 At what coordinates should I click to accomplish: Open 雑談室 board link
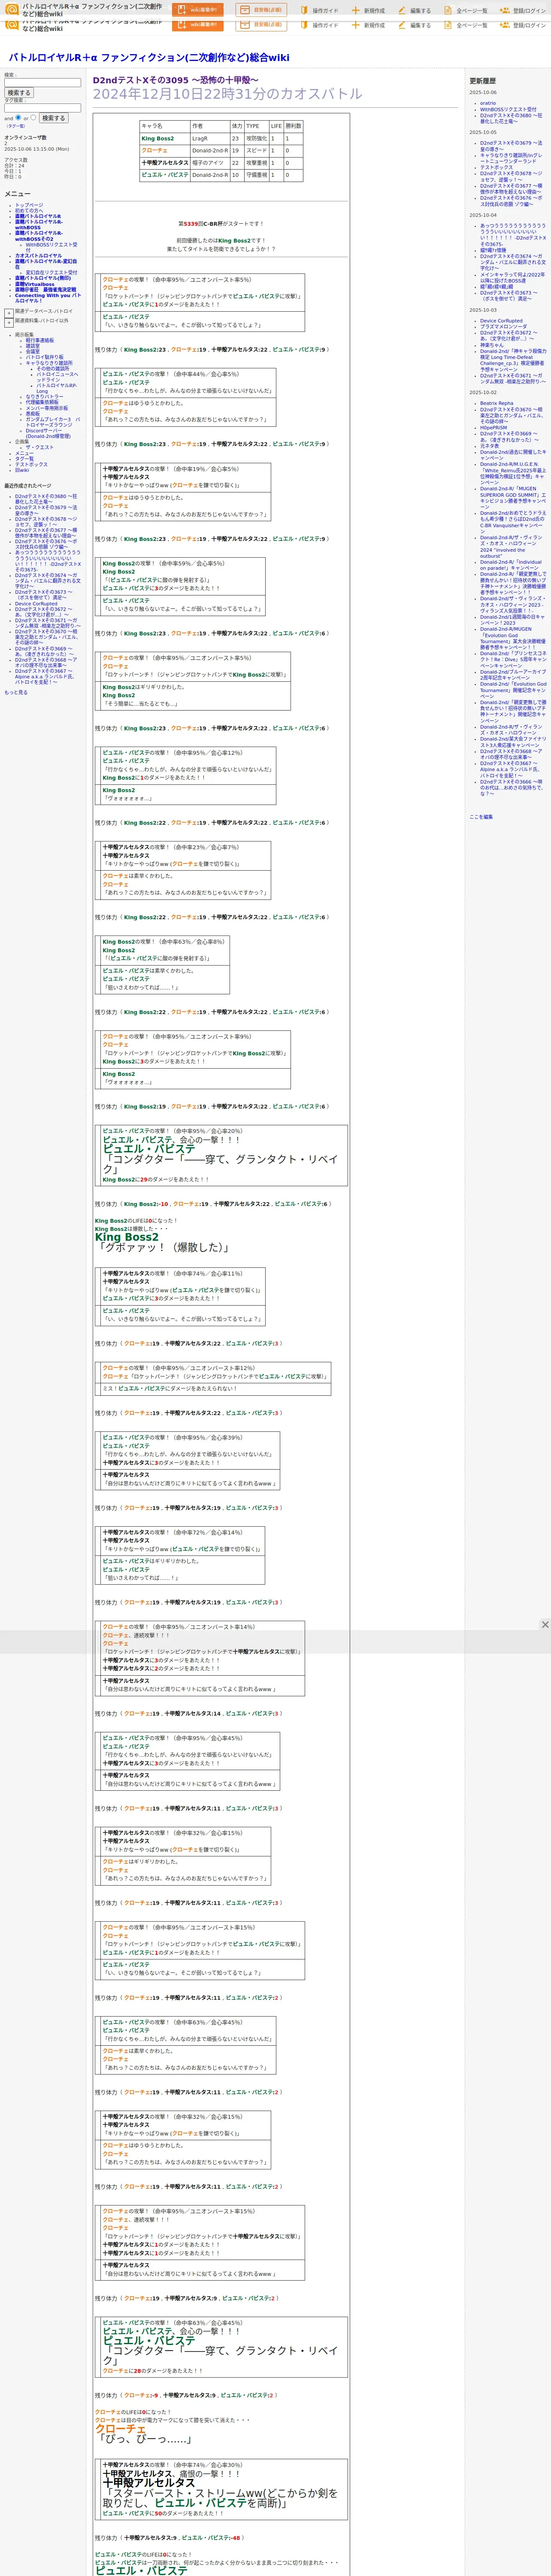(x=33, y=346)
